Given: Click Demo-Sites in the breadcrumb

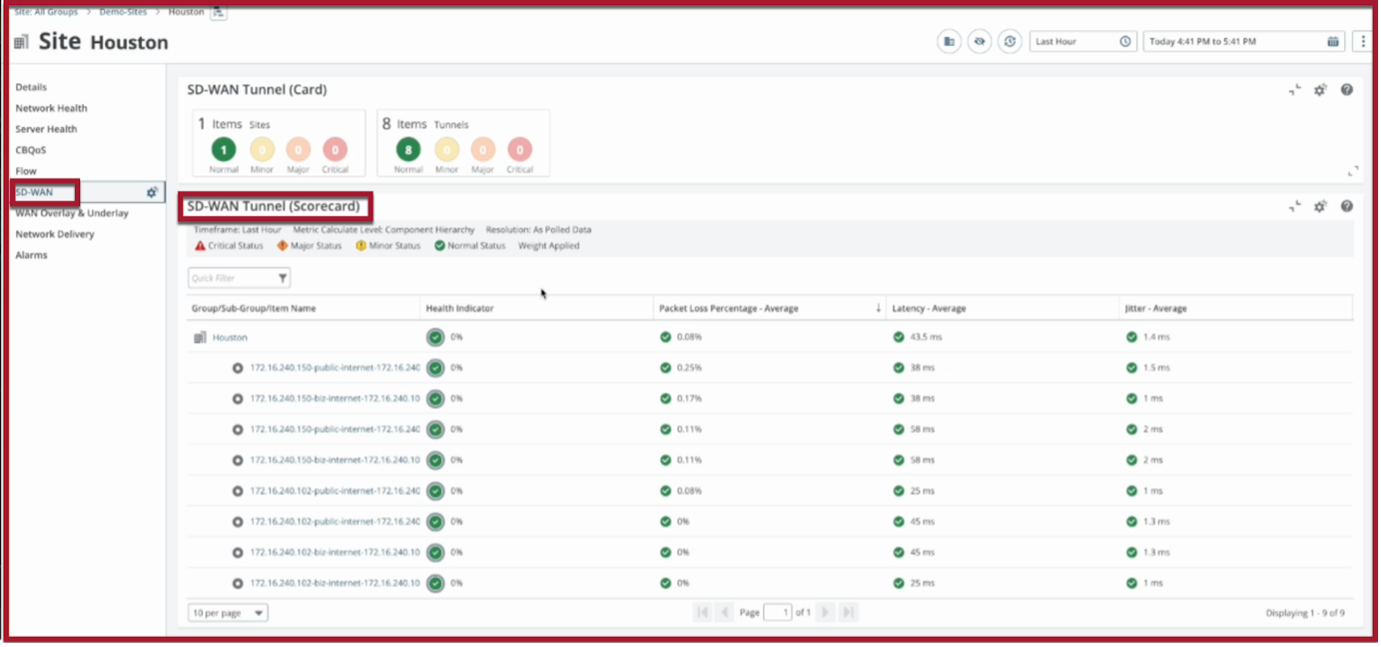Looking at the screenshot, I should [123, 12].
